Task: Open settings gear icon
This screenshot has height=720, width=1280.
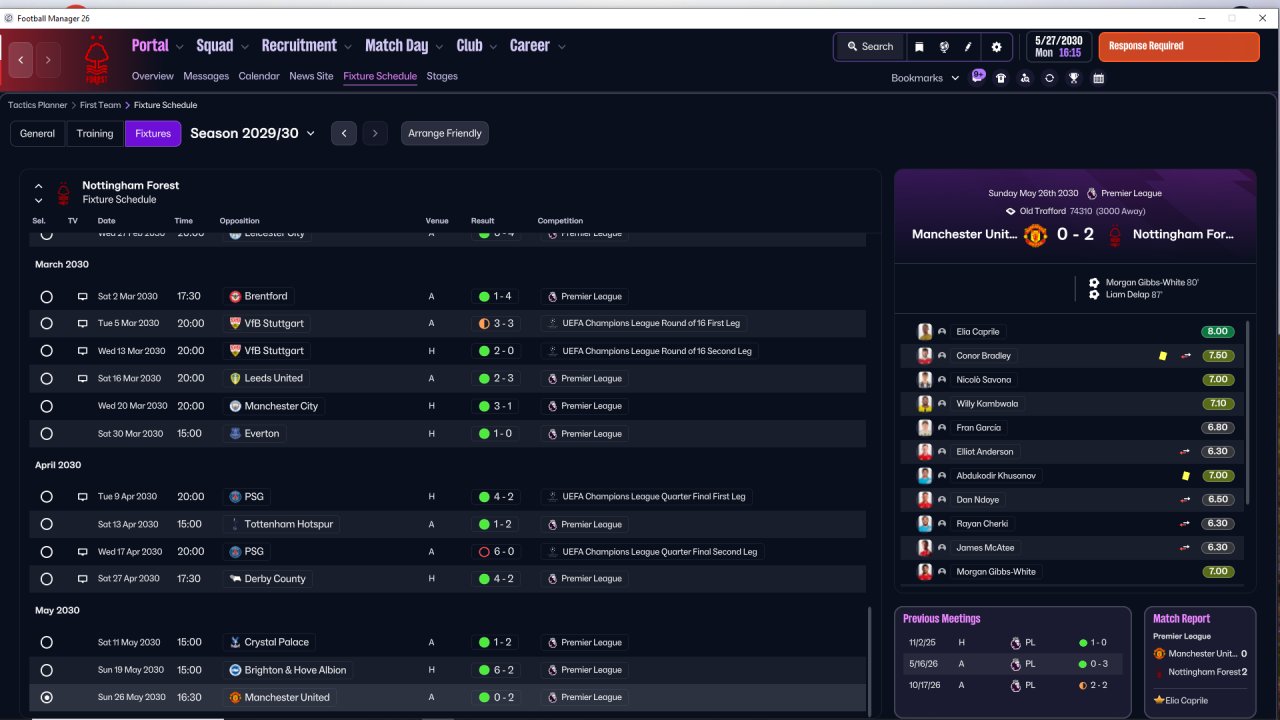Action: (x=996, y=46)
